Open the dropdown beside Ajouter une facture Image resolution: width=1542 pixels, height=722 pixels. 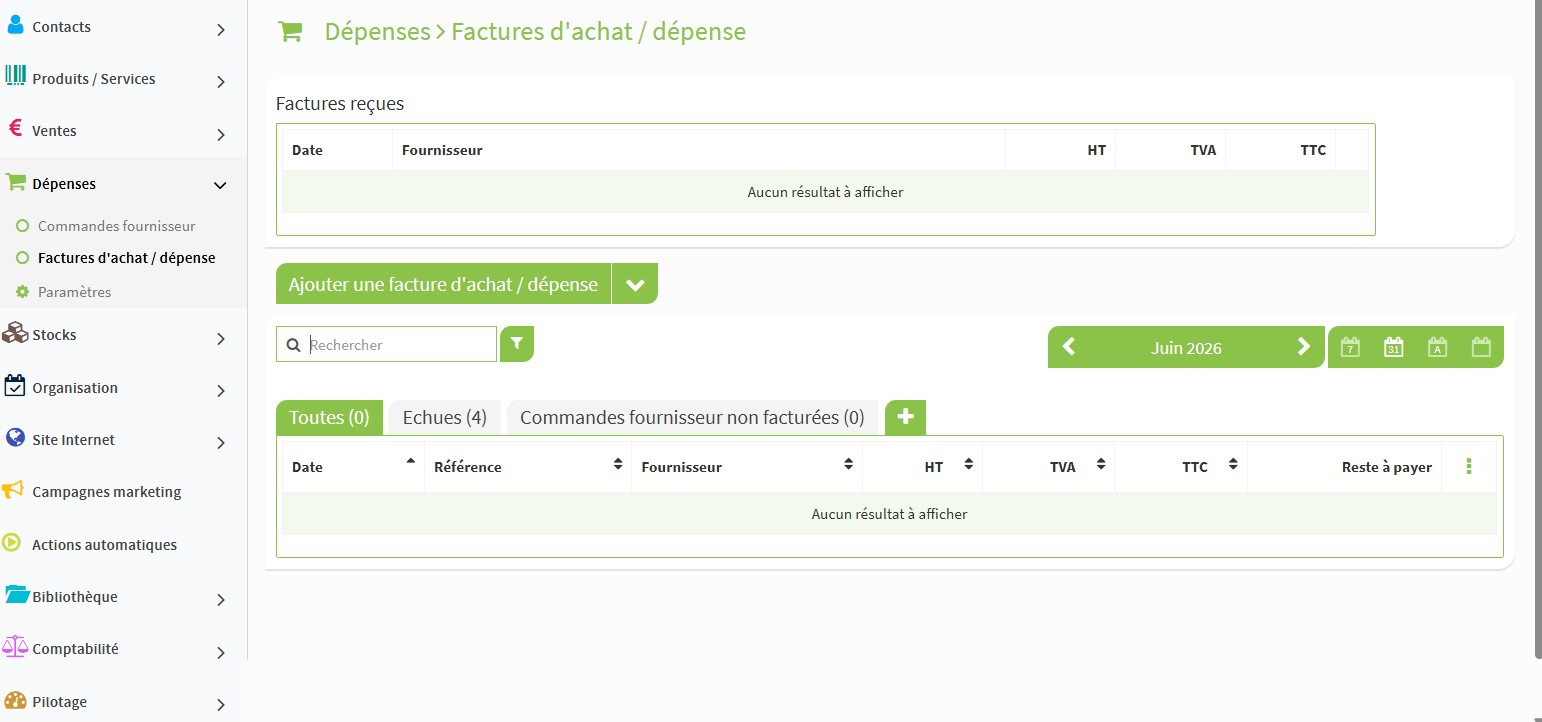(x=635, y=284)
